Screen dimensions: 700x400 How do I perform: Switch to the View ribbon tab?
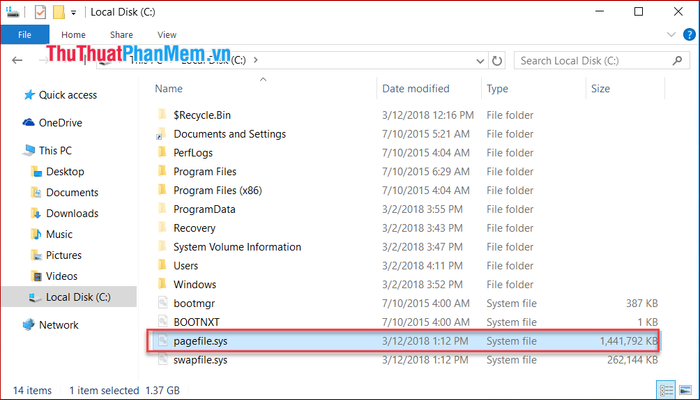point(167,34)
